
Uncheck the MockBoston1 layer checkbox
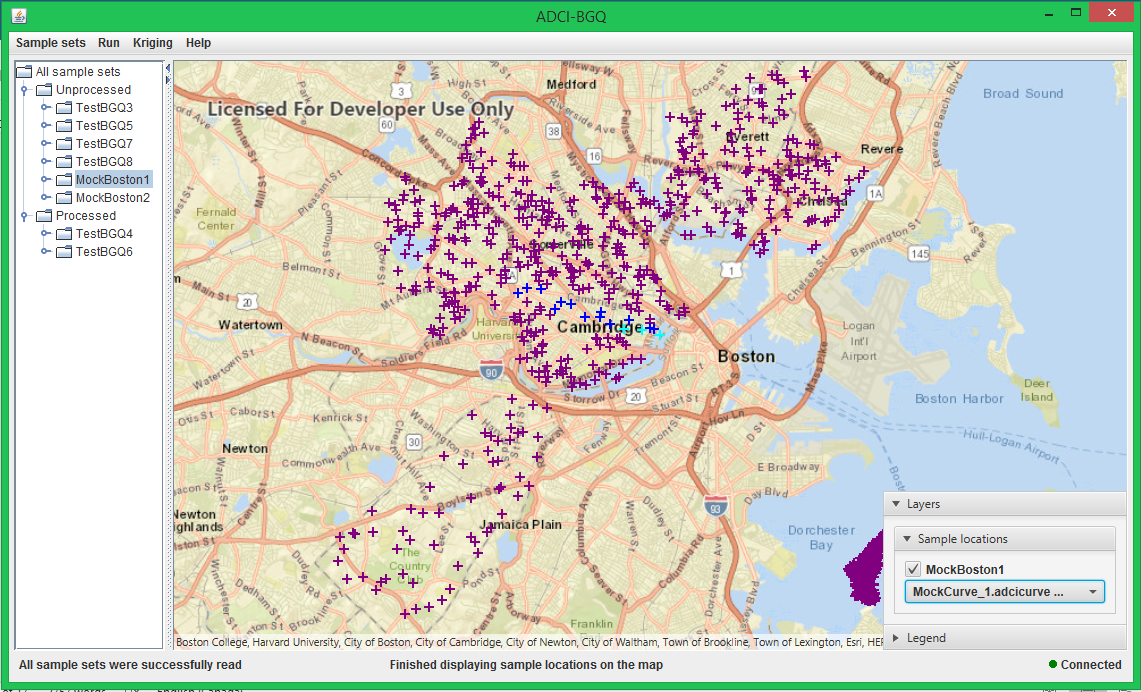tap(913, 570)
